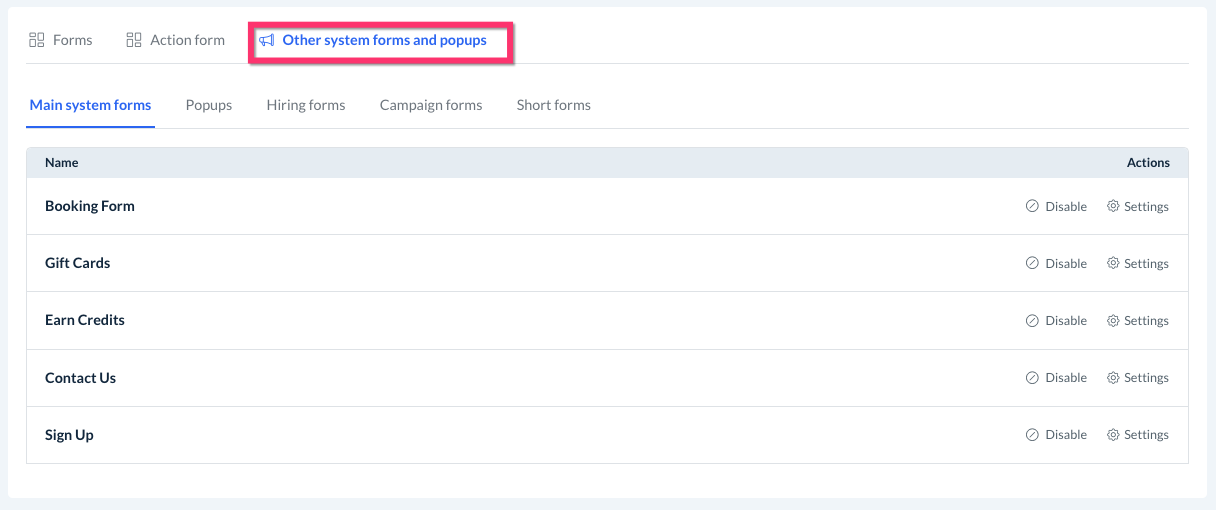Disable the Sign Up form
The height and width of the screenshot is (510, 1216).
coord(1065,435)
